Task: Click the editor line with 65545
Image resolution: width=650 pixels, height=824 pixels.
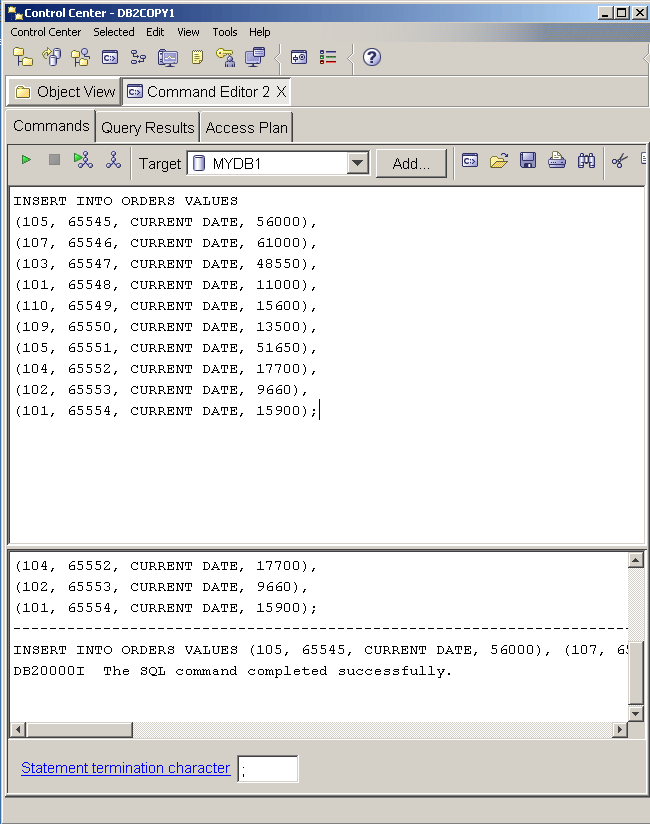Action: [x=166, y=222]
